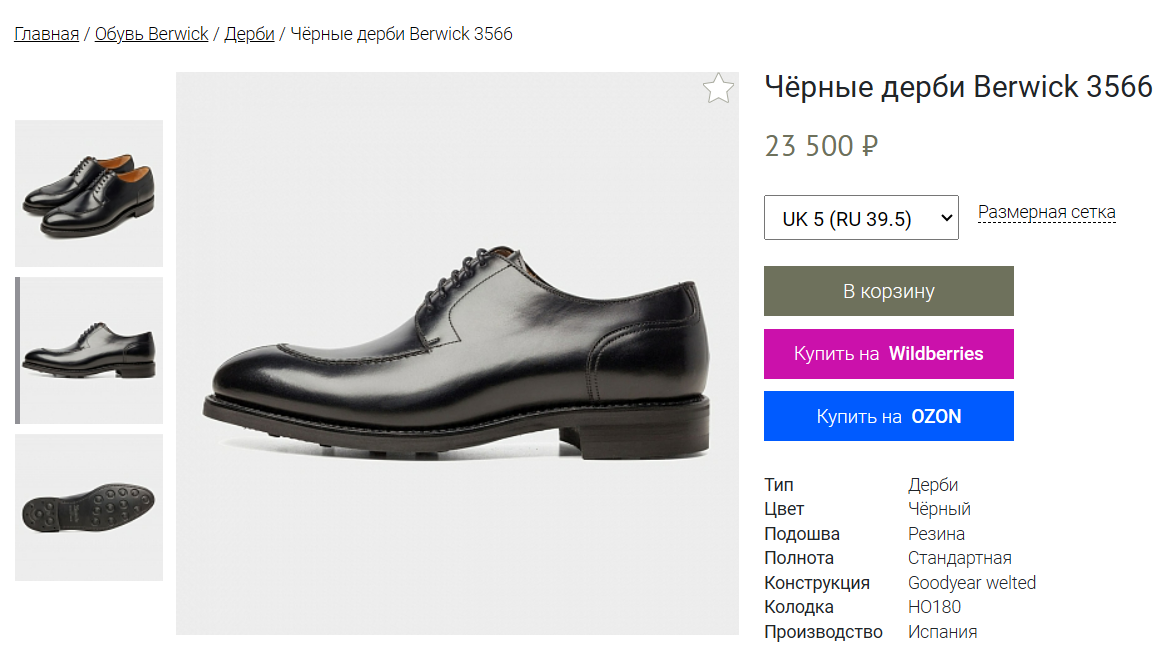Open the large main shoe photo
Image resolution: width=1175 pixels, height=668 pixels.
click(457, 353)
